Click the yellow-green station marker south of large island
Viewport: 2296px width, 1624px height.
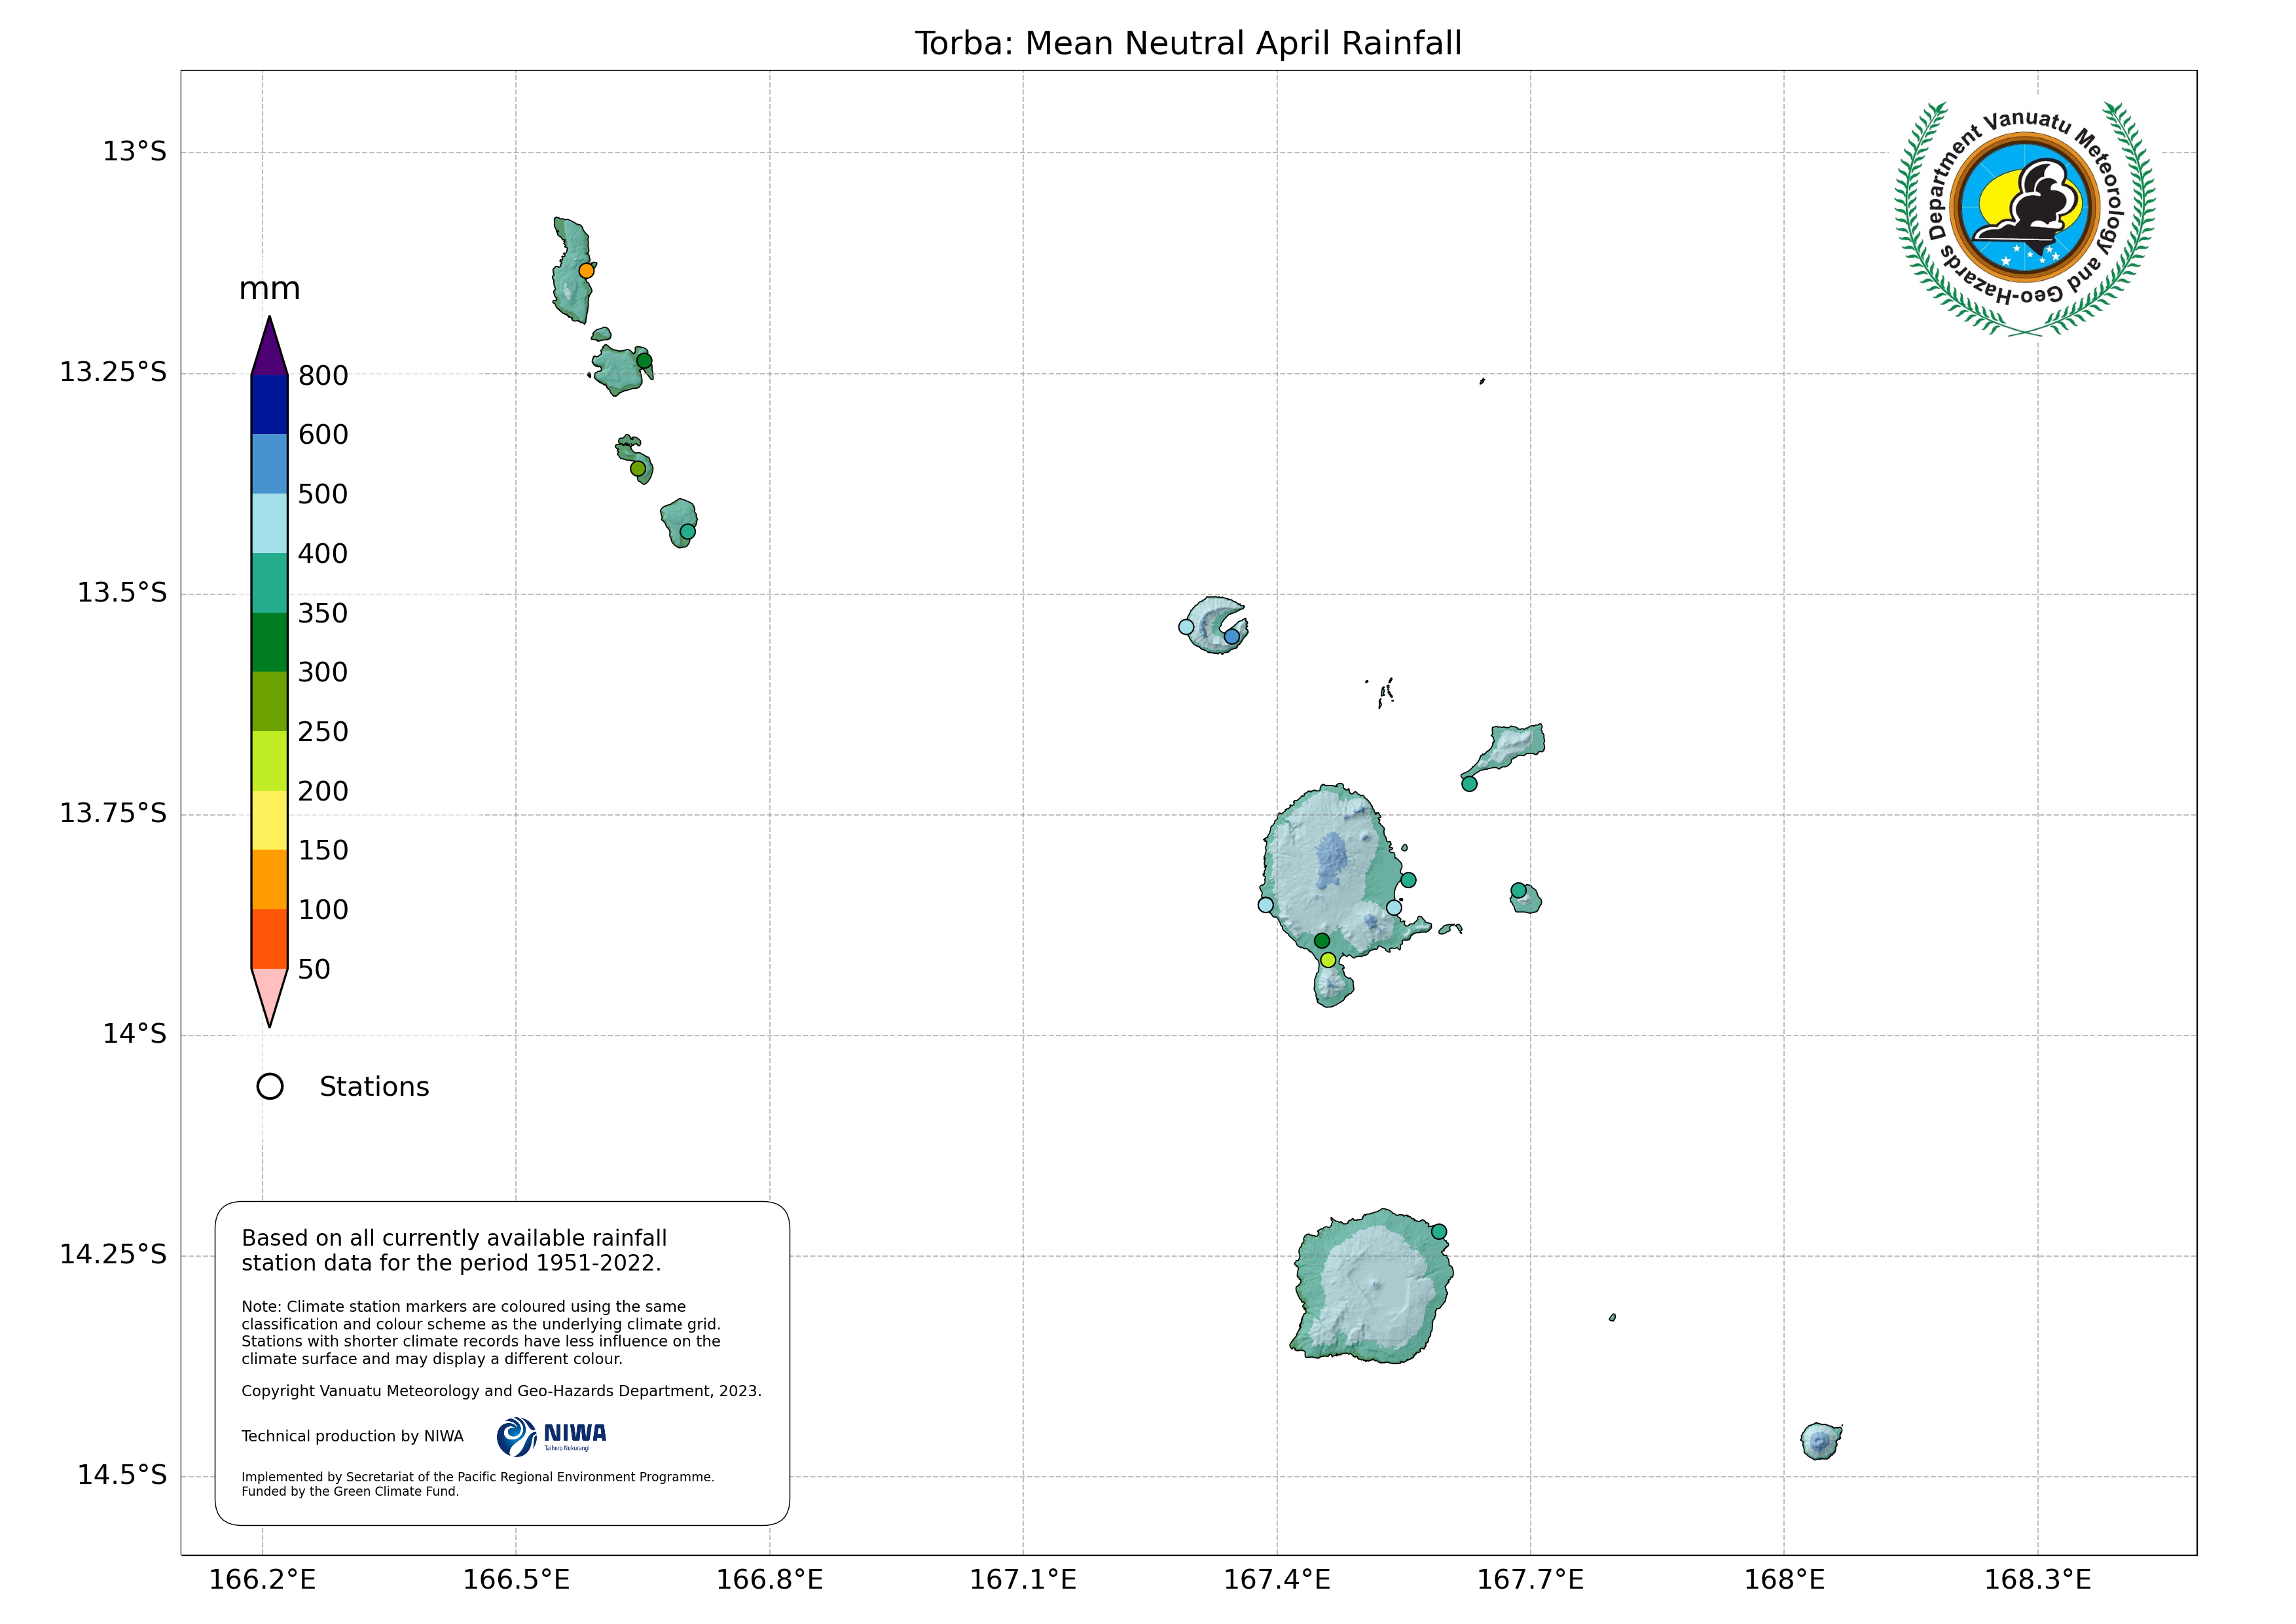click(1328, 960)
